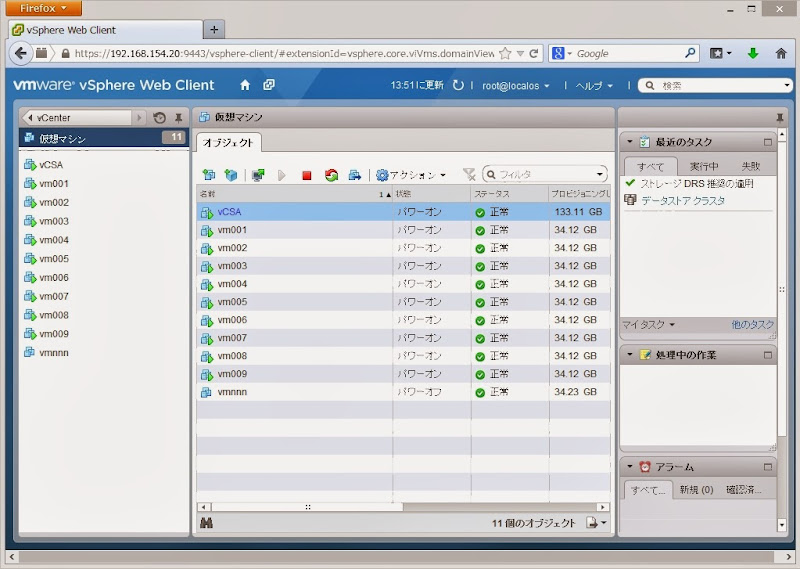The height and width of the screenshot is (569, 800).
Task: Switch tasks to 失敗 tab
Action: click(751, 166)
